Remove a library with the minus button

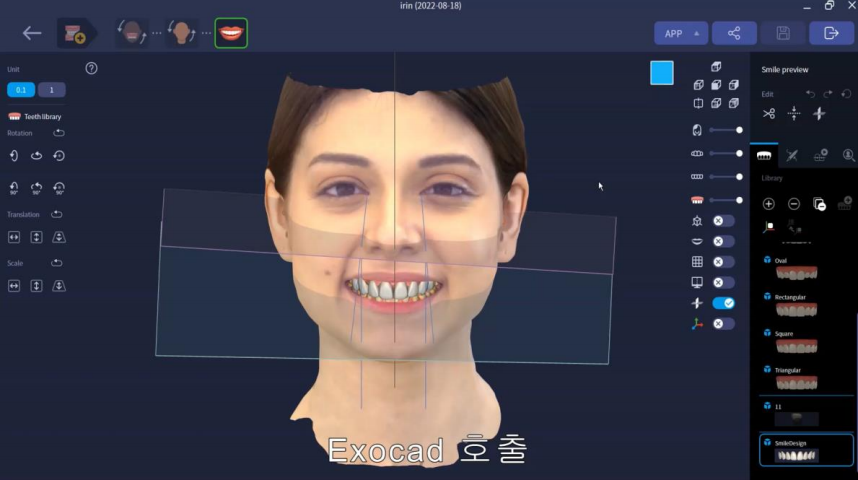click(x=794, y=204)
